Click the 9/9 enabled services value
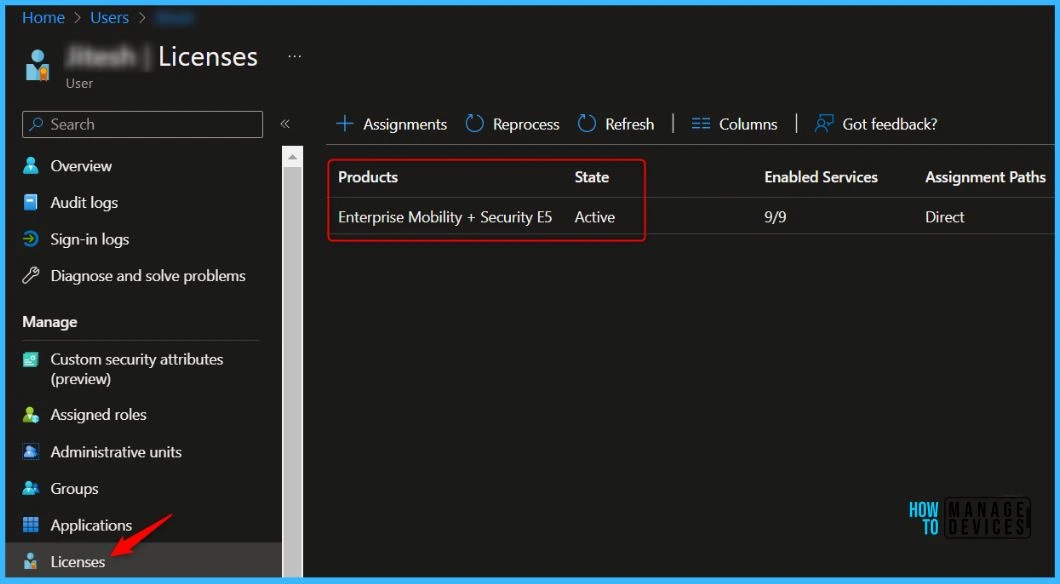 click(775, 217)
